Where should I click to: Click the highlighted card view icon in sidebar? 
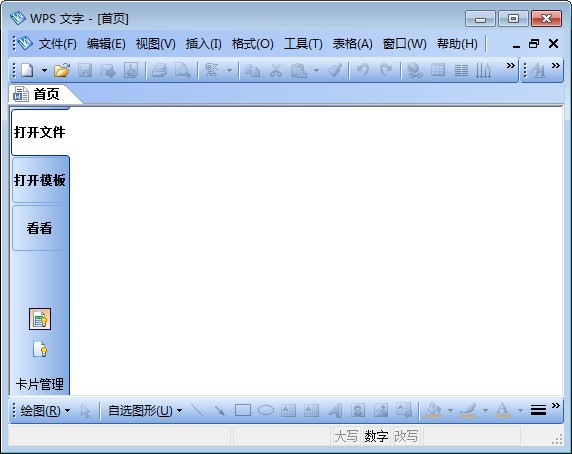(40, 319)
